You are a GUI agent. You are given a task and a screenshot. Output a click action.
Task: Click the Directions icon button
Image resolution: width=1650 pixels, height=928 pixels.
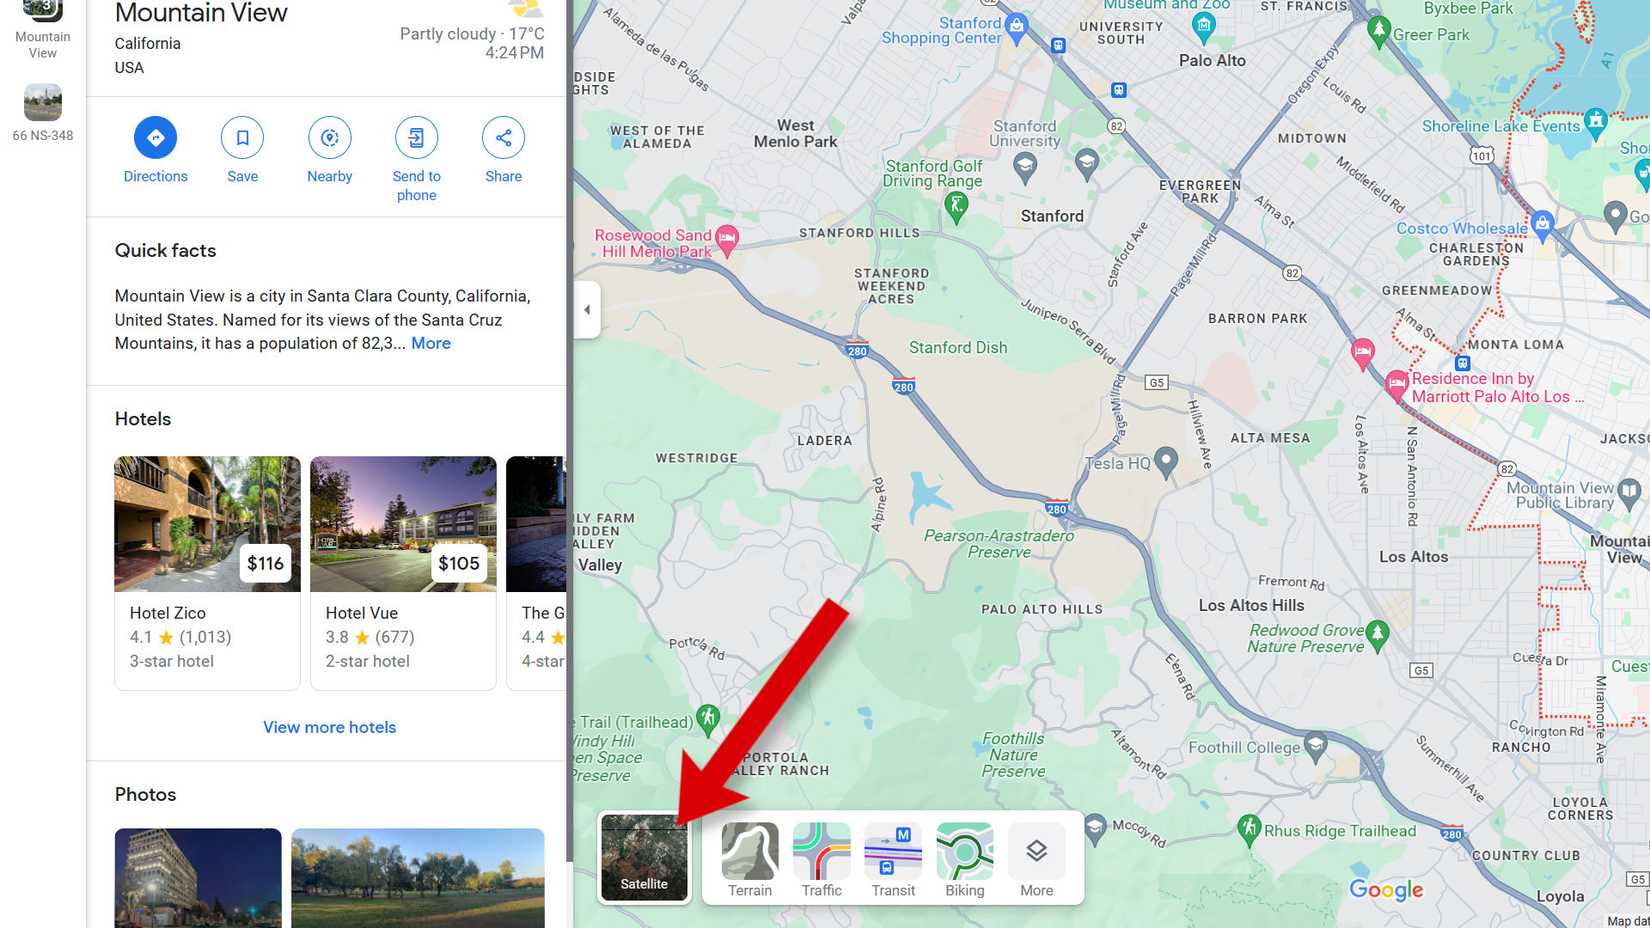point(155,138)
